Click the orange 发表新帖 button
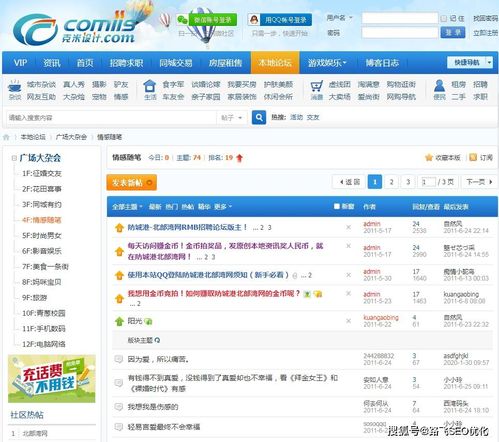 point(132,182)
